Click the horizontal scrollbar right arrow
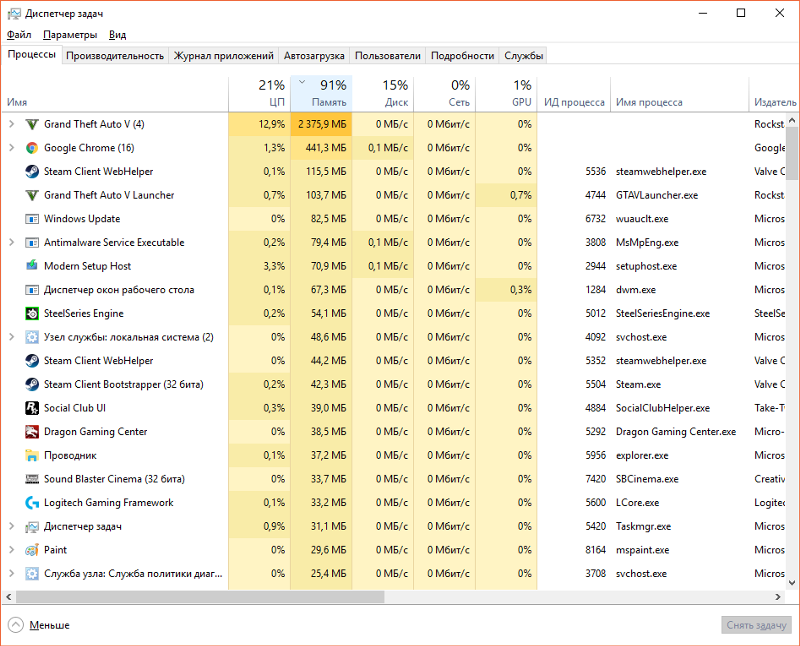The image size is (800, 646). pyautogui.click(x=778, y=597)
